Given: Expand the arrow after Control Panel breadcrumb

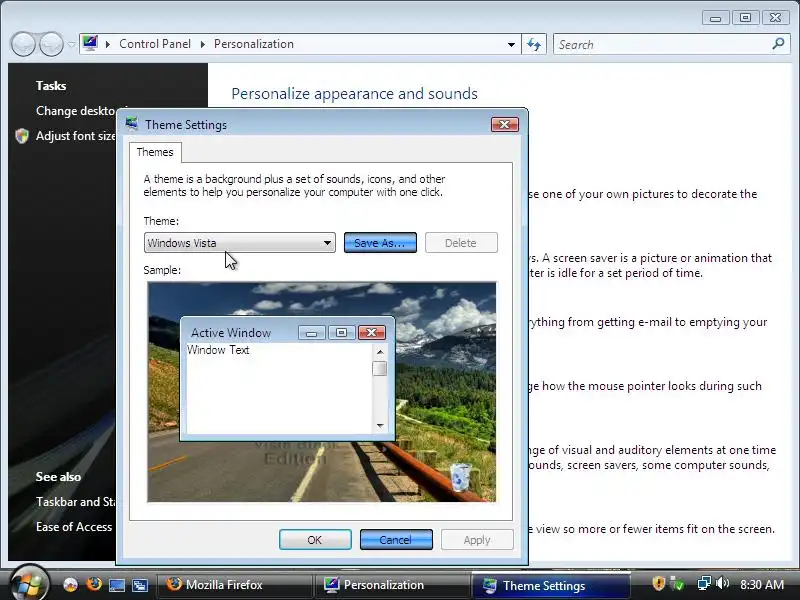Looking at the screenshot, I should tap(203, 44).
